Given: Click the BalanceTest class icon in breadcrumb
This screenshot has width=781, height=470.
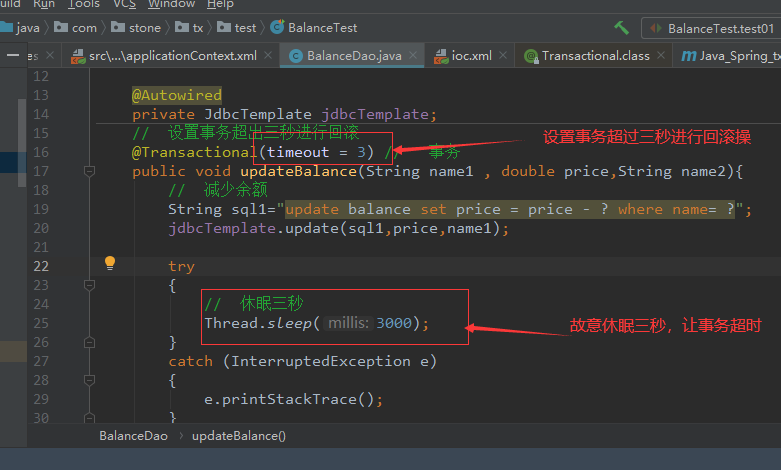Looking at the screenshot, I should point(277,27).
